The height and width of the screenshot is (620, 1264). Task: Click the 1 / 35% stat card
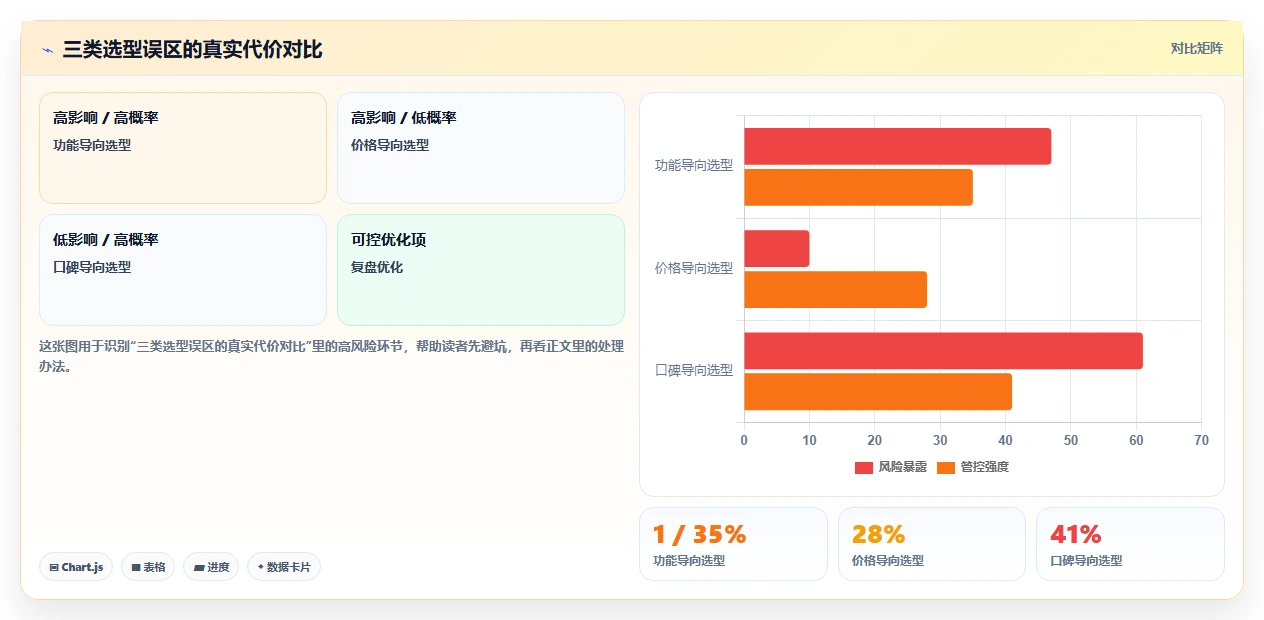[x=733, y=544]
